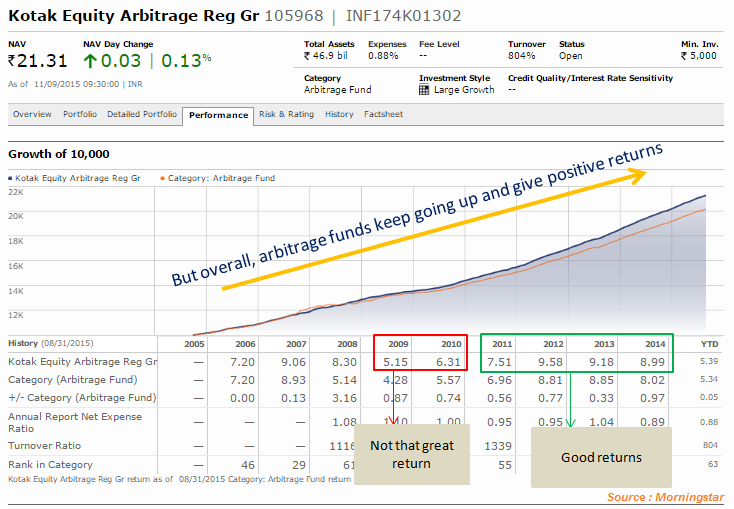734x509 pixels.
Task: Click the green arrow below 2012 returns
Action: click(x=569, y=400)
